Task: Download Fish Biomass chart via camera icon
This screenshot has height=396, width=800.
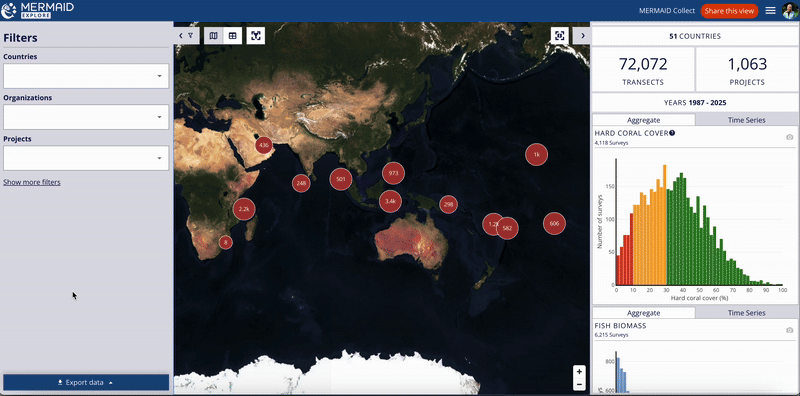Action: click(x=789, y=330)
